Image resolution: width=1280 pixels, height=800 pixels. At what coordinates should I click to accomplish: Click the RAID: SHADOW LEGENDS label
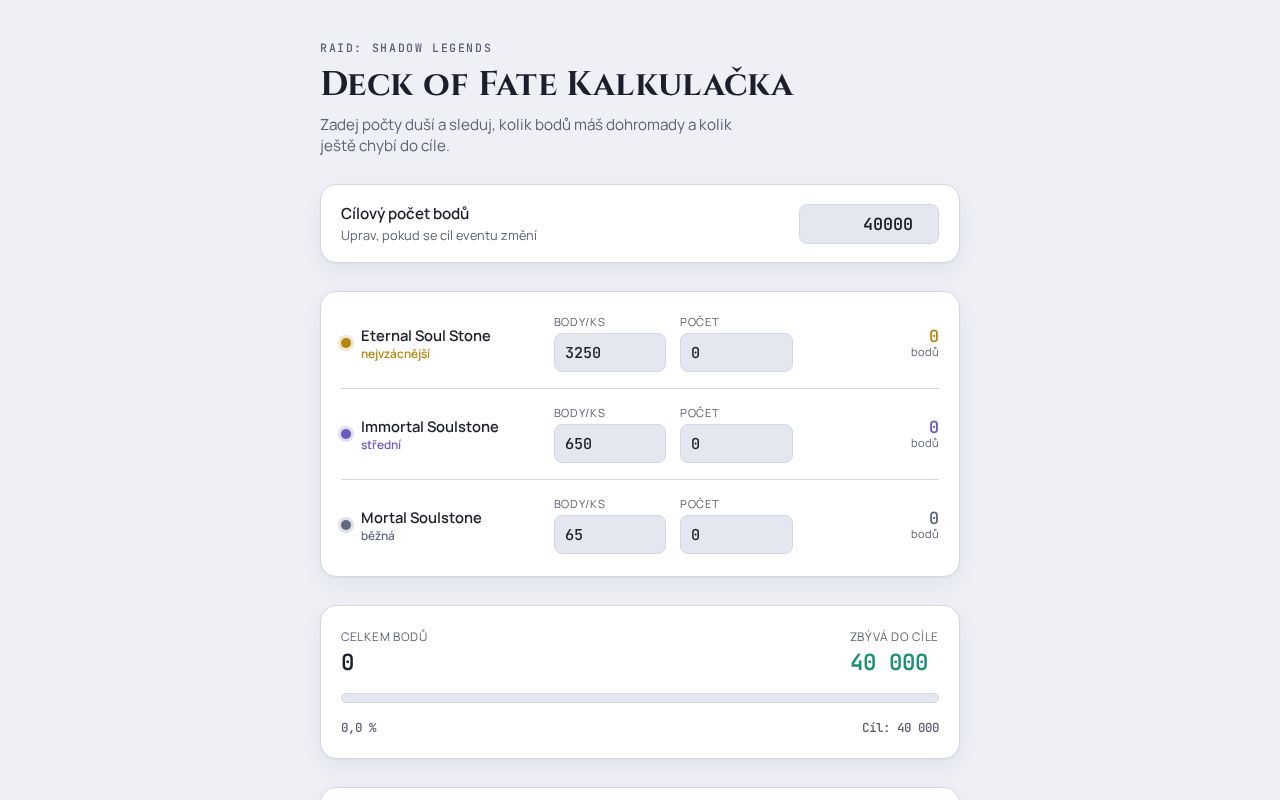[406, 48]
